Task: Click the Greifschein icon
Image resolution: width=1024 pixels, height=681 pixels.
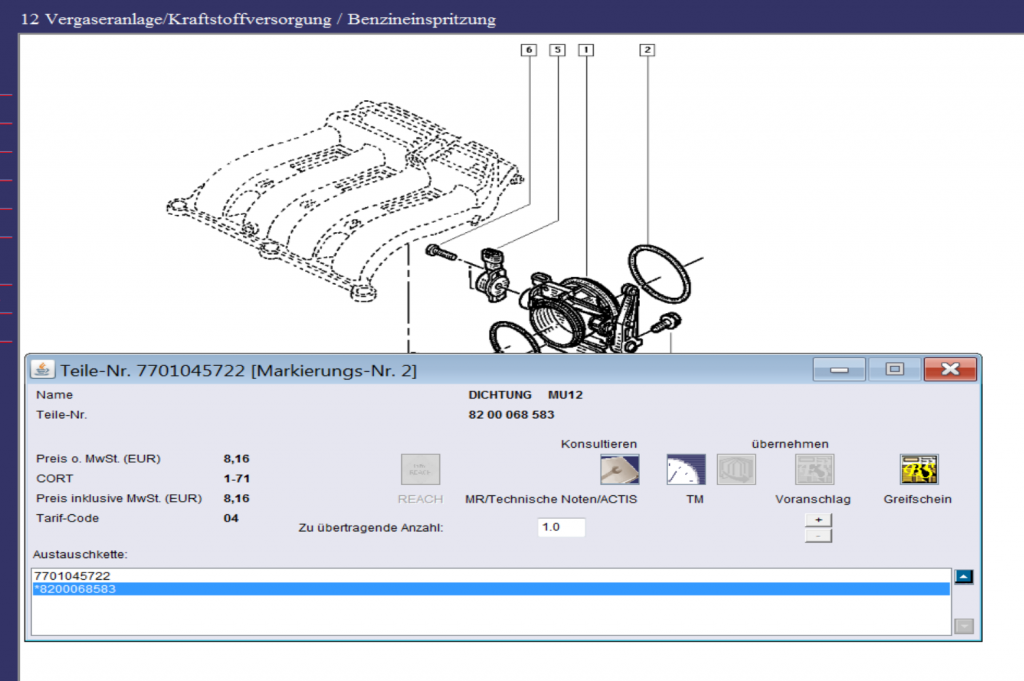Action: [x=918, y=469]
